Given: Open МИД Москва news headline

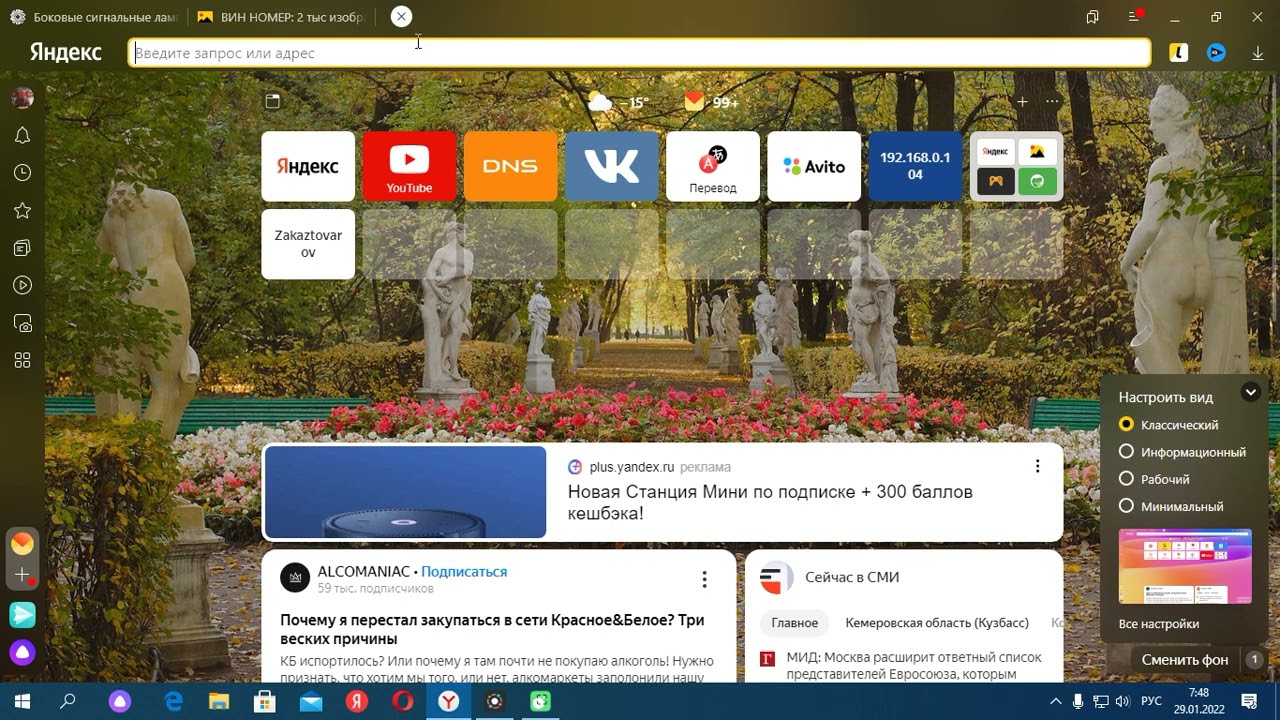Looking at the screenshot, I should click(x=914, y=666).
